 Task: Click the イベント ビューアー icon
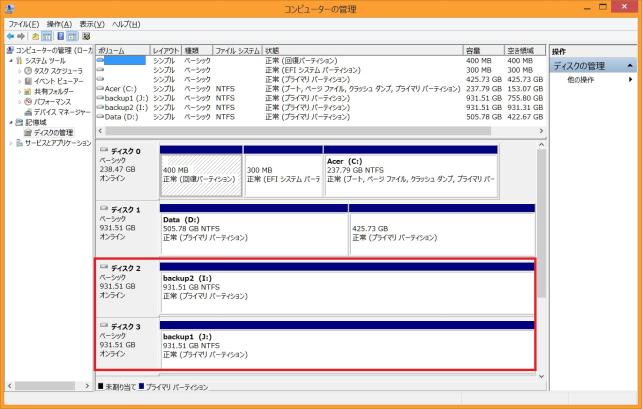point(28,81)
